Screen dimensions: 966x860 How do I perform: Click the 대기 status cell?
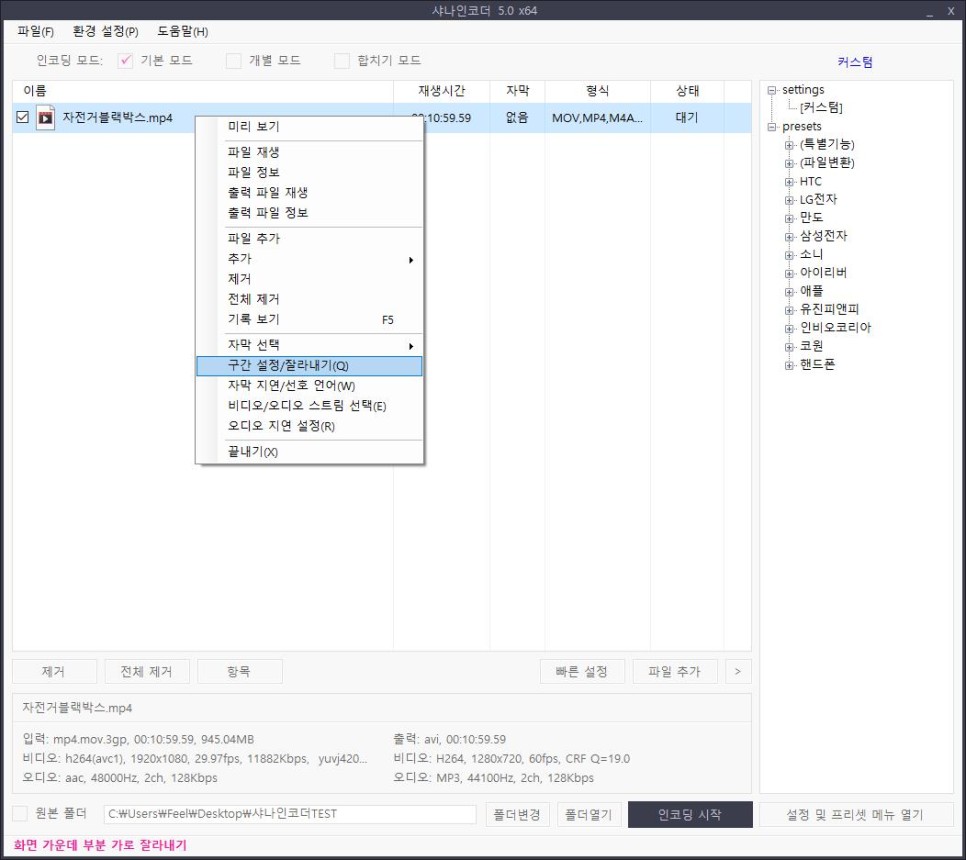(x=687, y=118)
